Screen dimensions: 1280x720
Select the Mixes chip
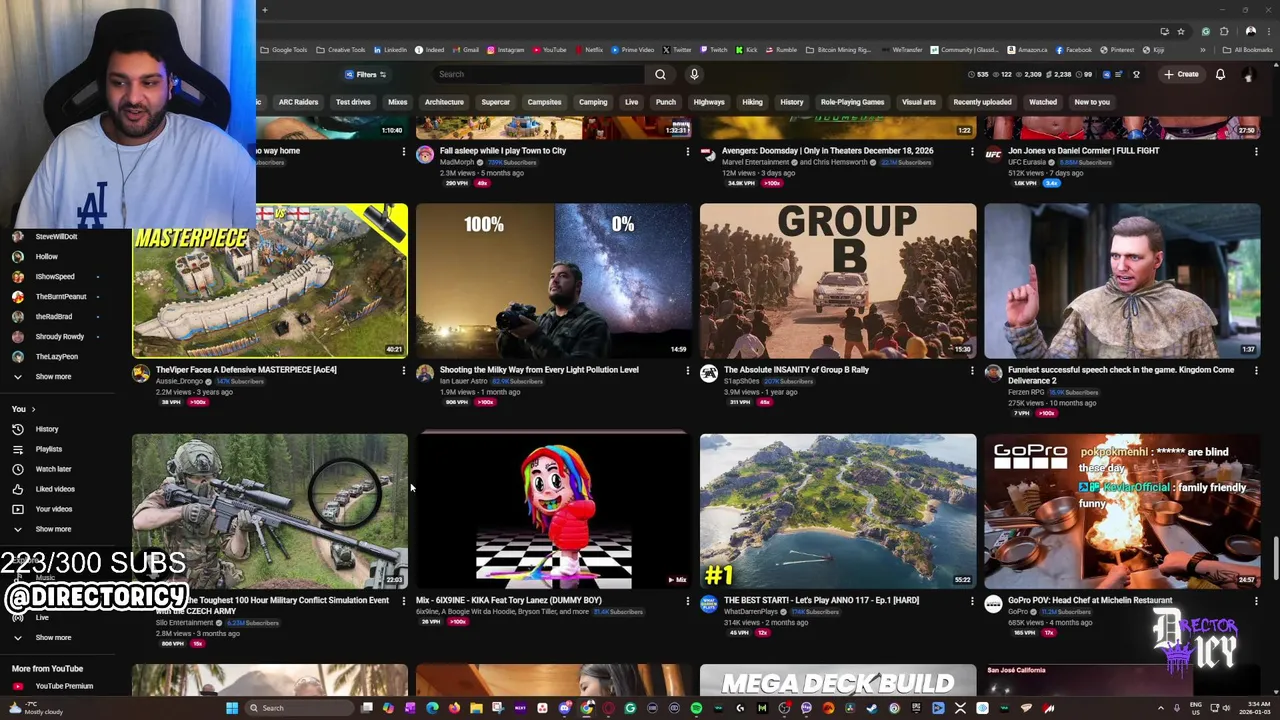[397, 102]
